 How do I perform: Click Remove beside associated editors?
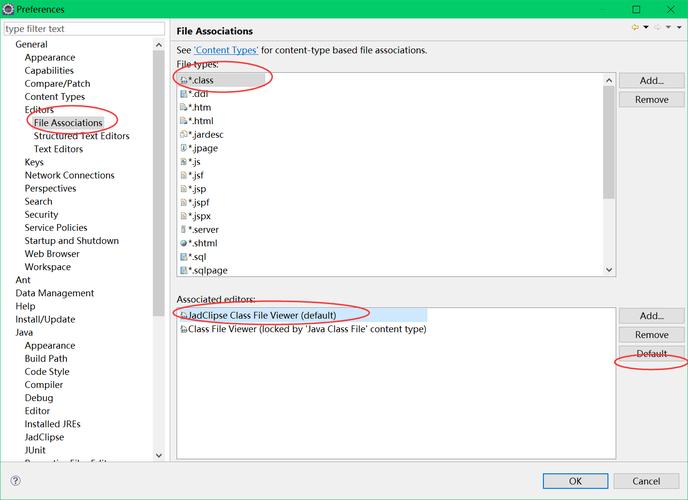coord(652,335)
